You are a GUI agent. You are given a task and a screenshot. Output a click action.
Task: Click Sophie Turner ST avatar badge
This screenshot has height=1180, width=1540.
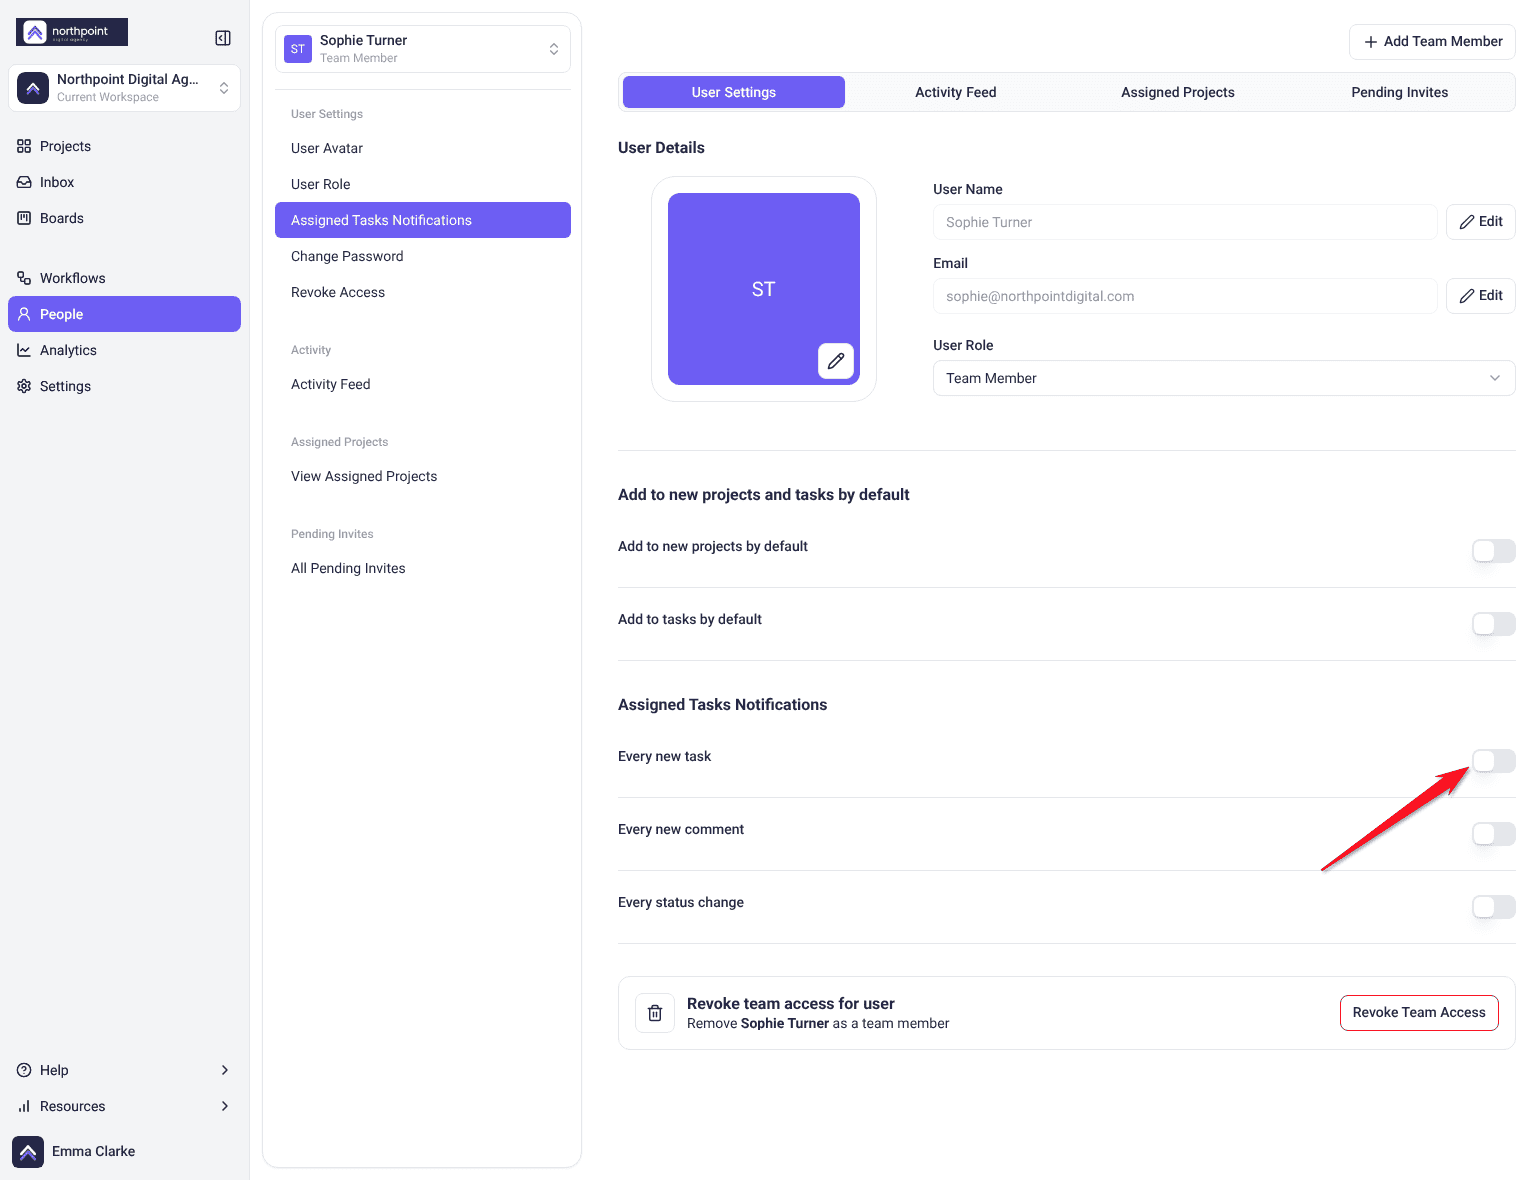(298, 49)
